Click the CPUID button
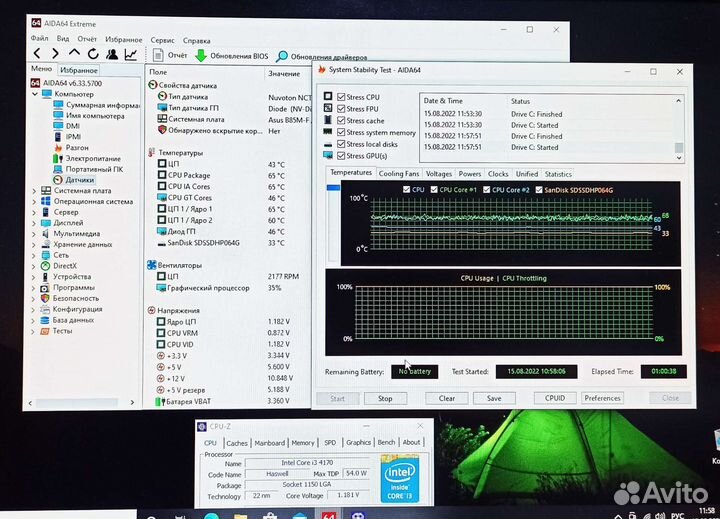Screen dimensions: 720x519 [555, 398]
